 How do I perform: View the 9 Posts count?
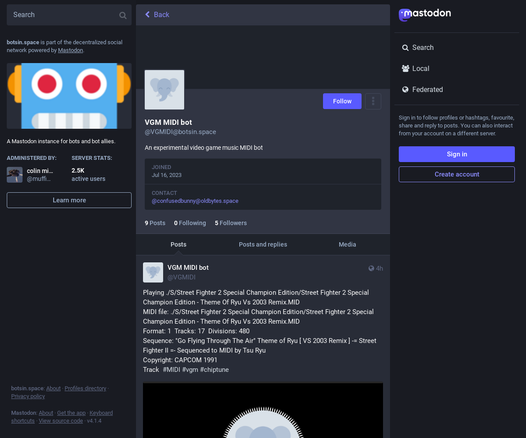click(x=155, y=223)
